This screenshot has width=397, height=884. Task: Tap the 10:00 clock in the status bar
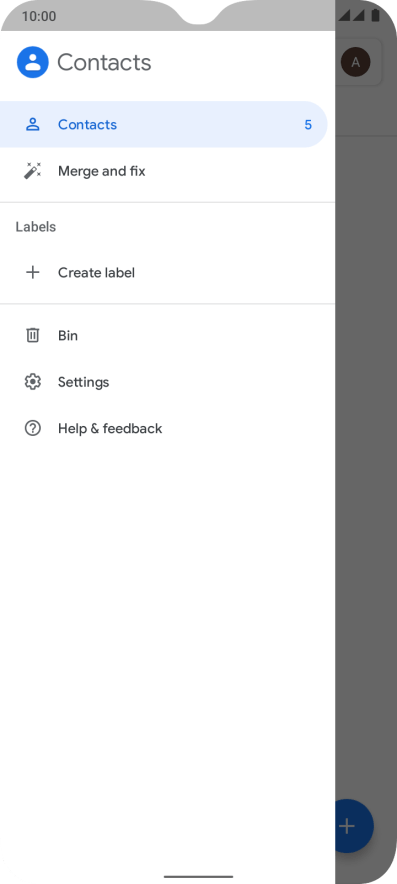click(x=39, y=16)
